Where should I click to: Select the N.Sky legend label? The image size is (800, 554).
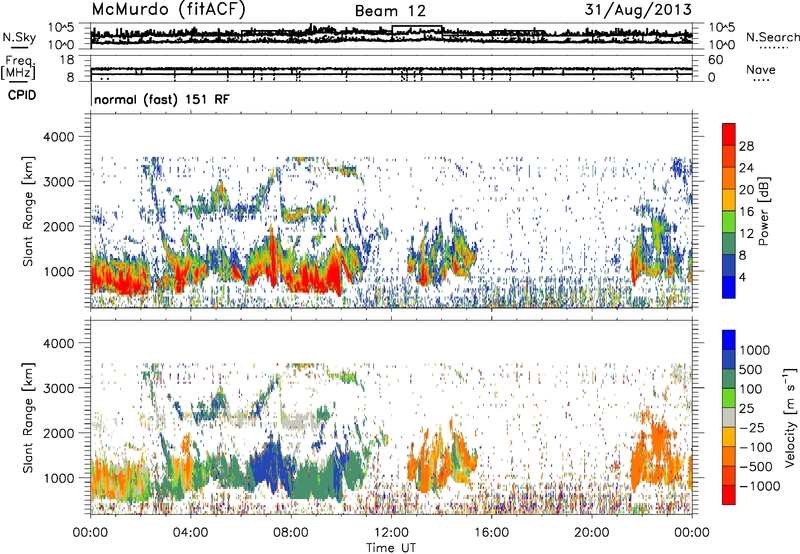pos(19,37)
